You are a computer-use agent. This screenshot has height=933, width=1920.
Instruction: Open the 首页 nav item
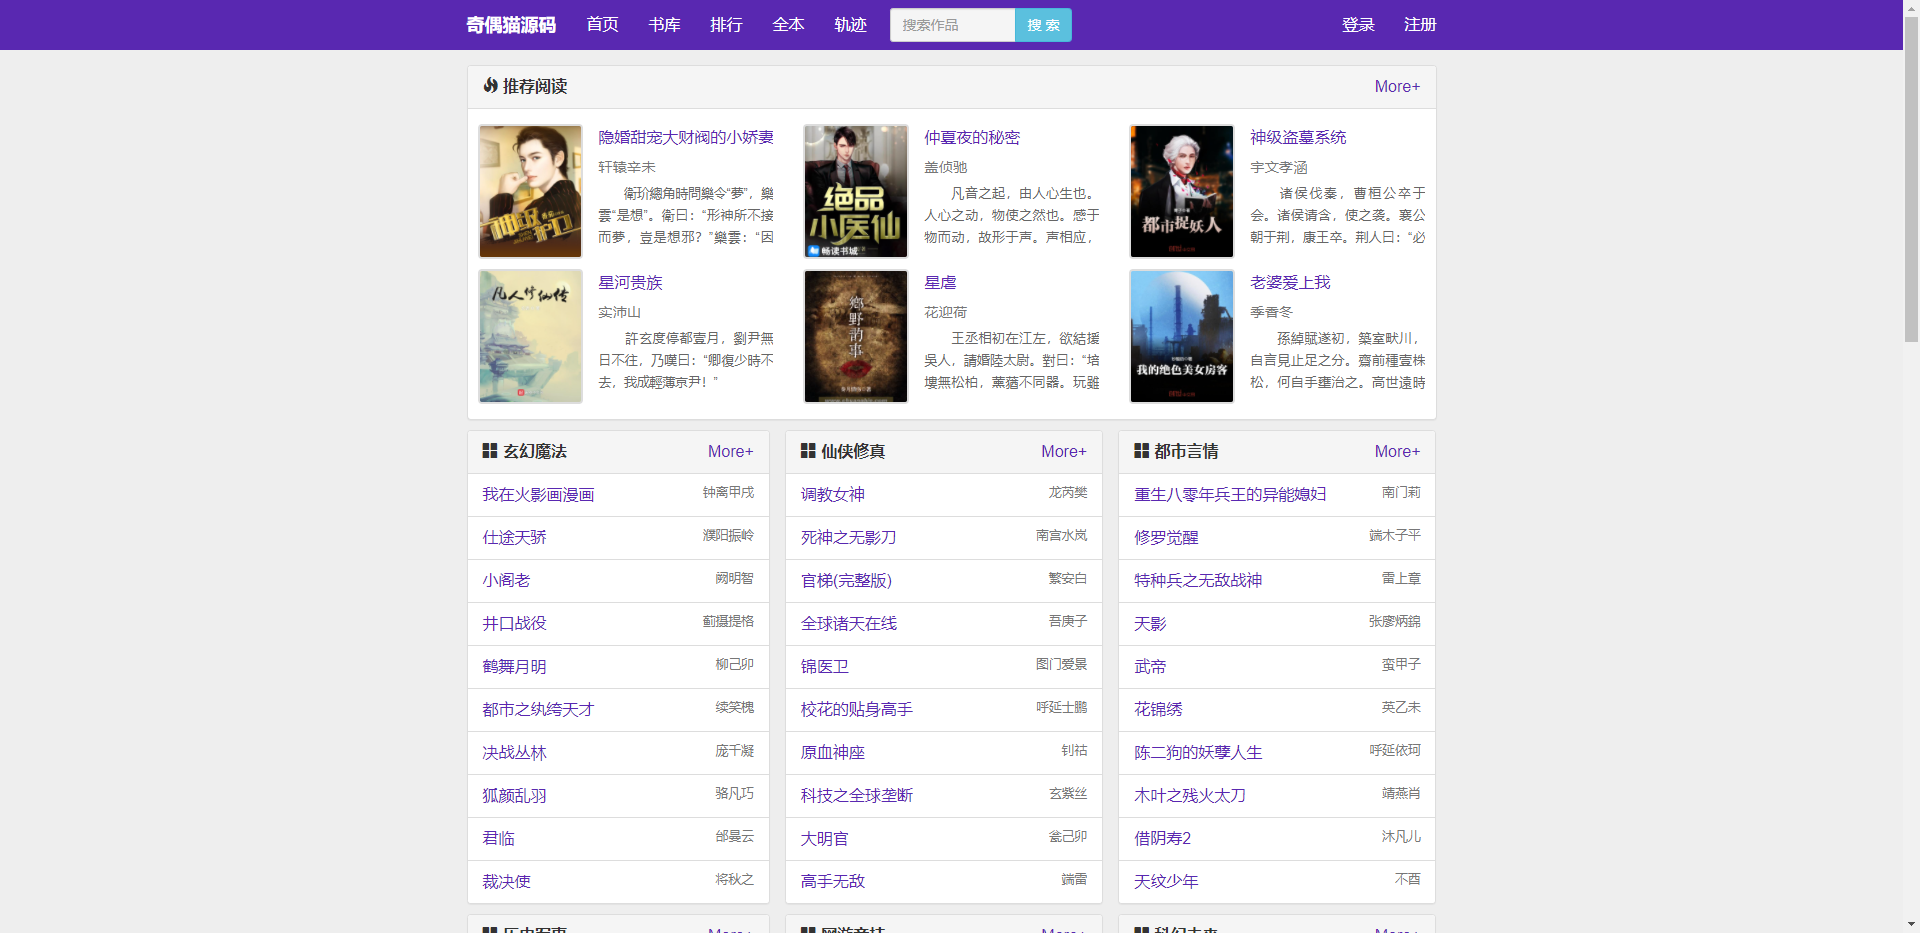coord(602,25)
